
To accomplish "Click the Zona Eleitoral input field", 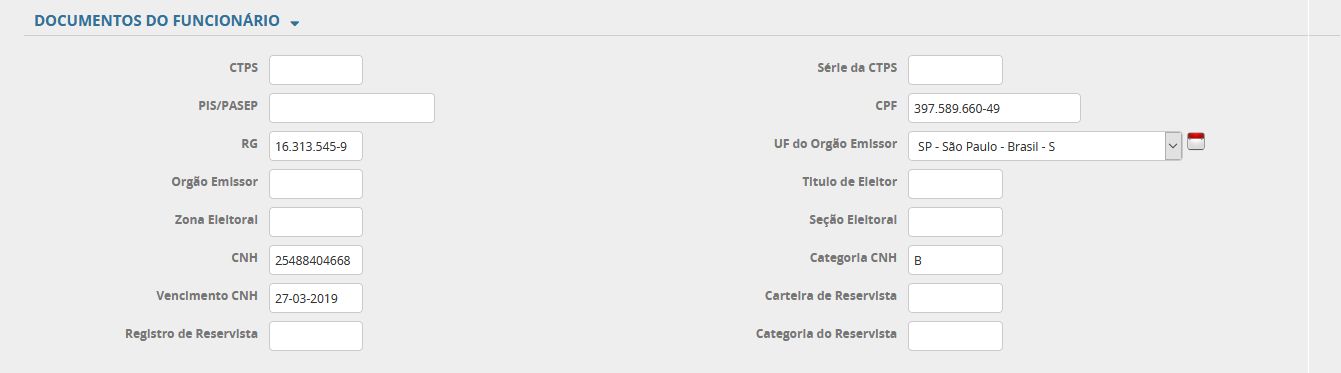I will tap(316, 222).
